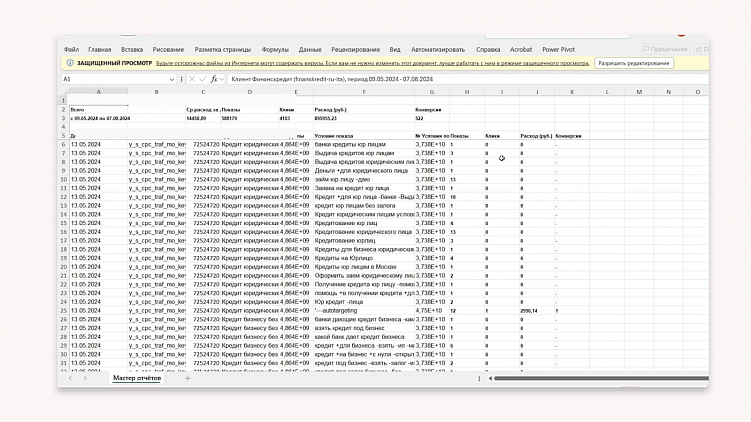Click the previous sheet navigation arrow

[x=70, y=378]
